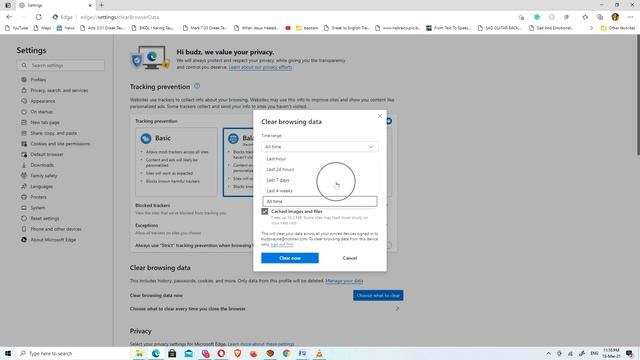Follow the sign out first link in dialog
The height and width of the screenshot is (360, 640).
click(x=282, y=244)
